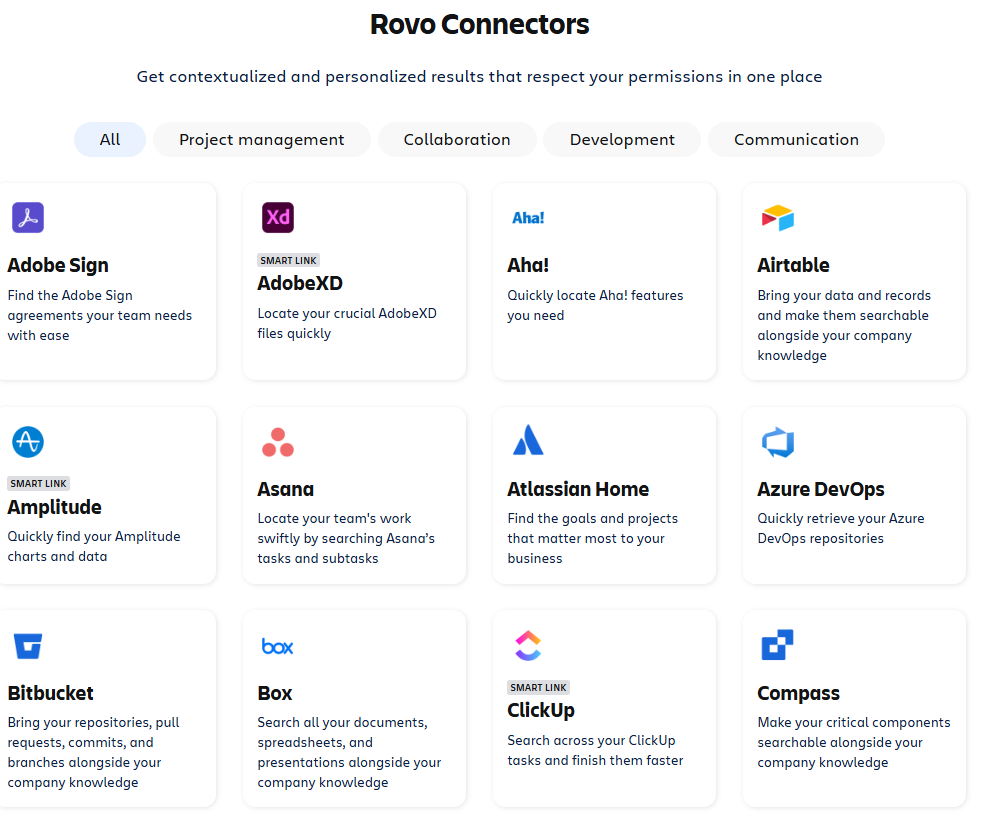Click 'Bring your repositories, pull requests' Bitbucket text

93,752
